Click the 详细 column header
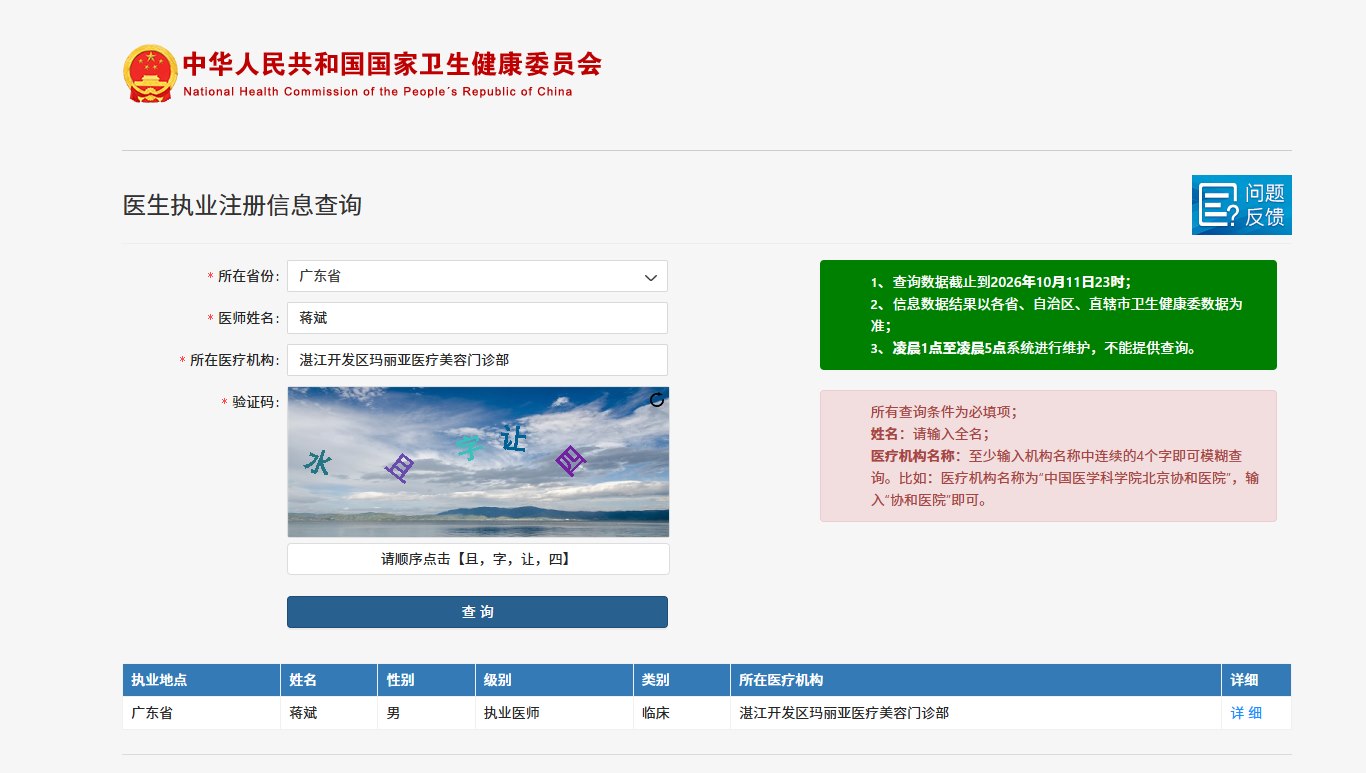 tap(1256, 680)
